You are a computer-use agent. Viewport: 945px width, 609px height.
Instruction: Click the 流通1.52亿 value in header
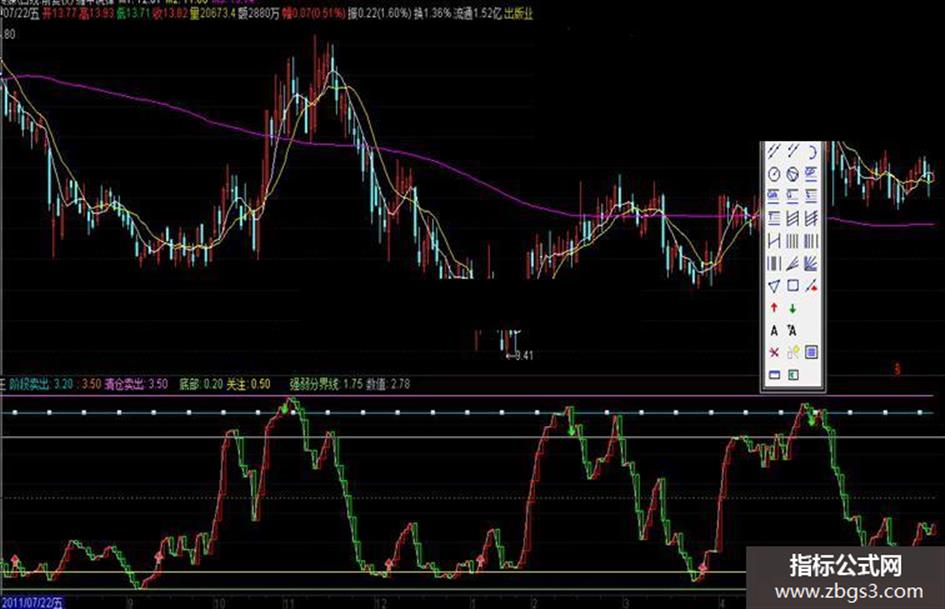tap(477, 13)
